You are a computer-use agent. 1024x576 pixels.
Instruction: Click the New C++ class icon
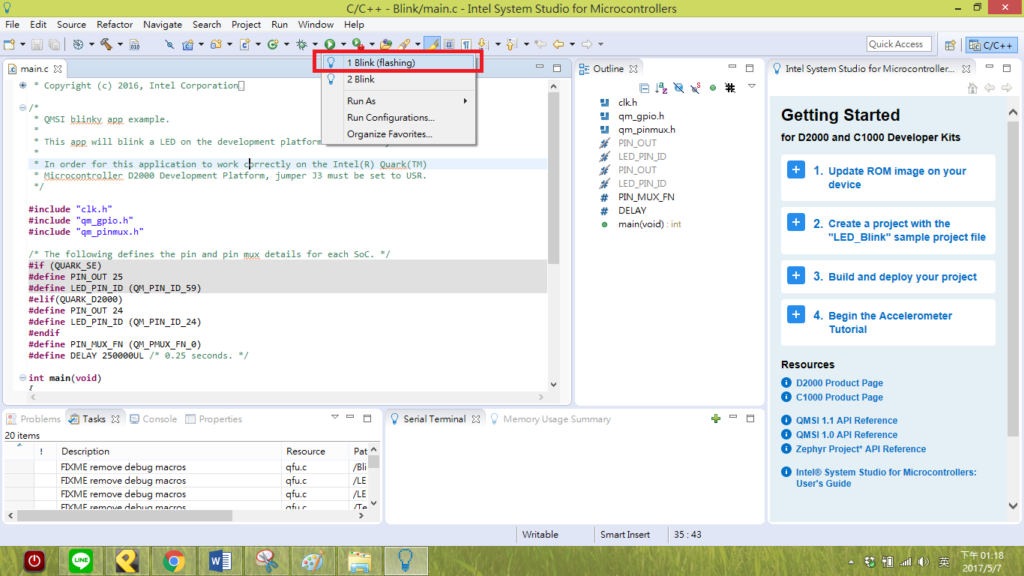point(273,44)
